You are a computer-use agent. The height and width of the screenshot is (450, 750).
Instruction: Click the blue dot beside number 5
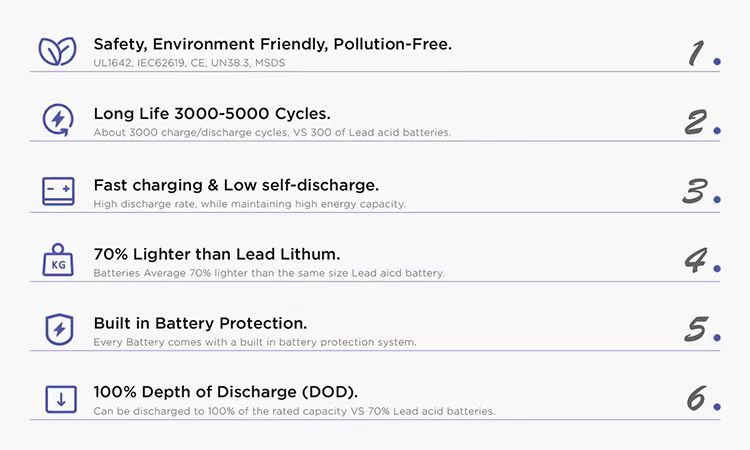[x=717, y=338]
